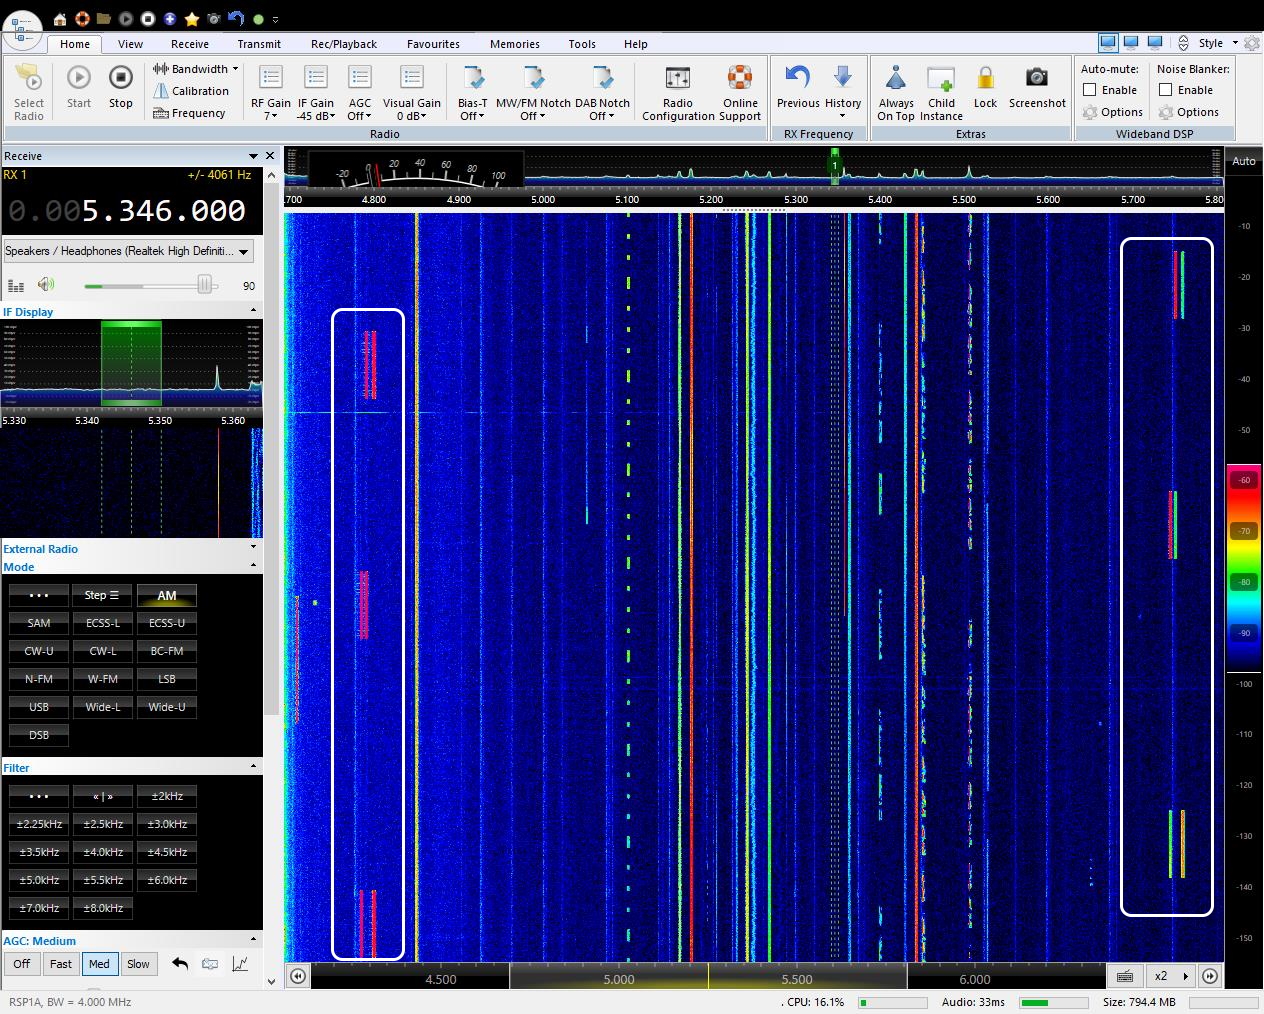Set the filter to ±5.0kHz

click(39, 880)
